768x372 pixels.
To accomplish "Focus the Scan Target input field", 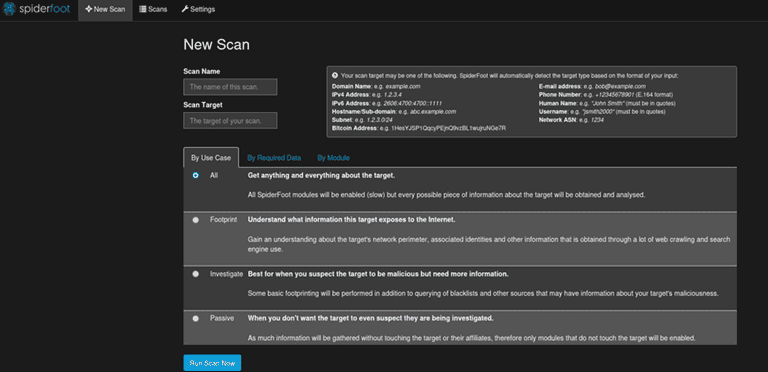I will (230, 120).
